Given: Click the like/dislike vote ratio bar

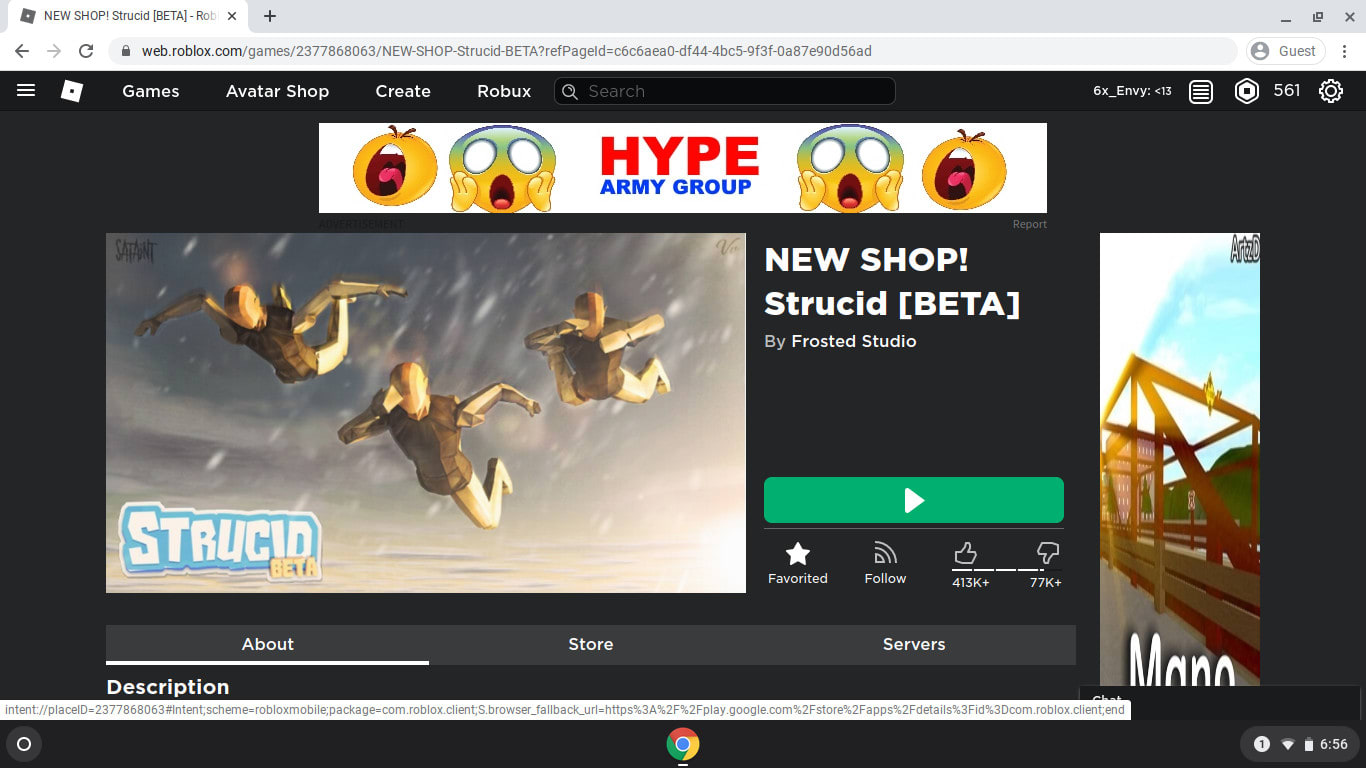Looking at the screenshot, I should coord(1007,570).
